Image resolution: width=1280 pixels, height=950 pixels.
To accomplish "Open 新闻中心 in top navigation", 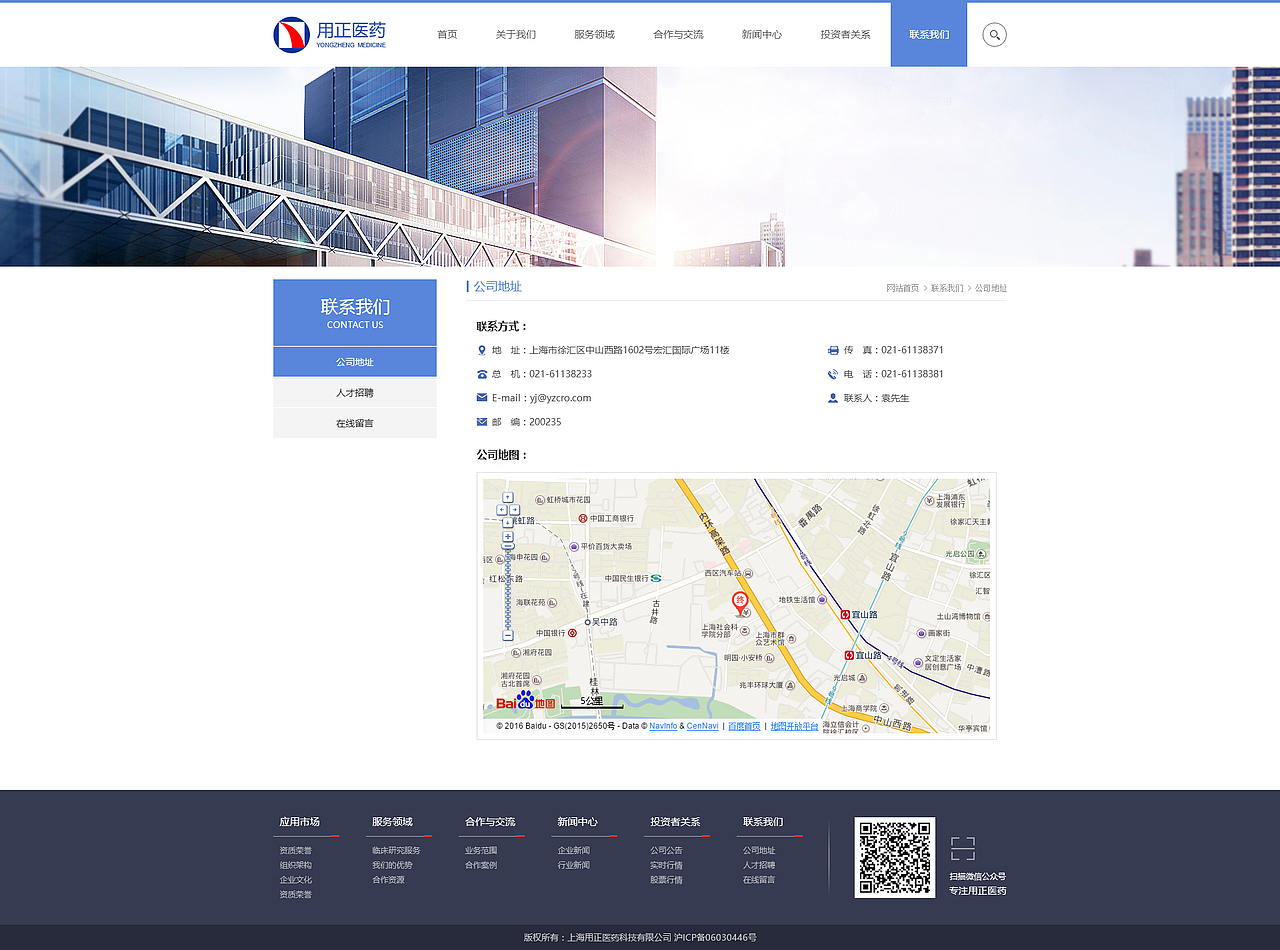I will 762,35.
